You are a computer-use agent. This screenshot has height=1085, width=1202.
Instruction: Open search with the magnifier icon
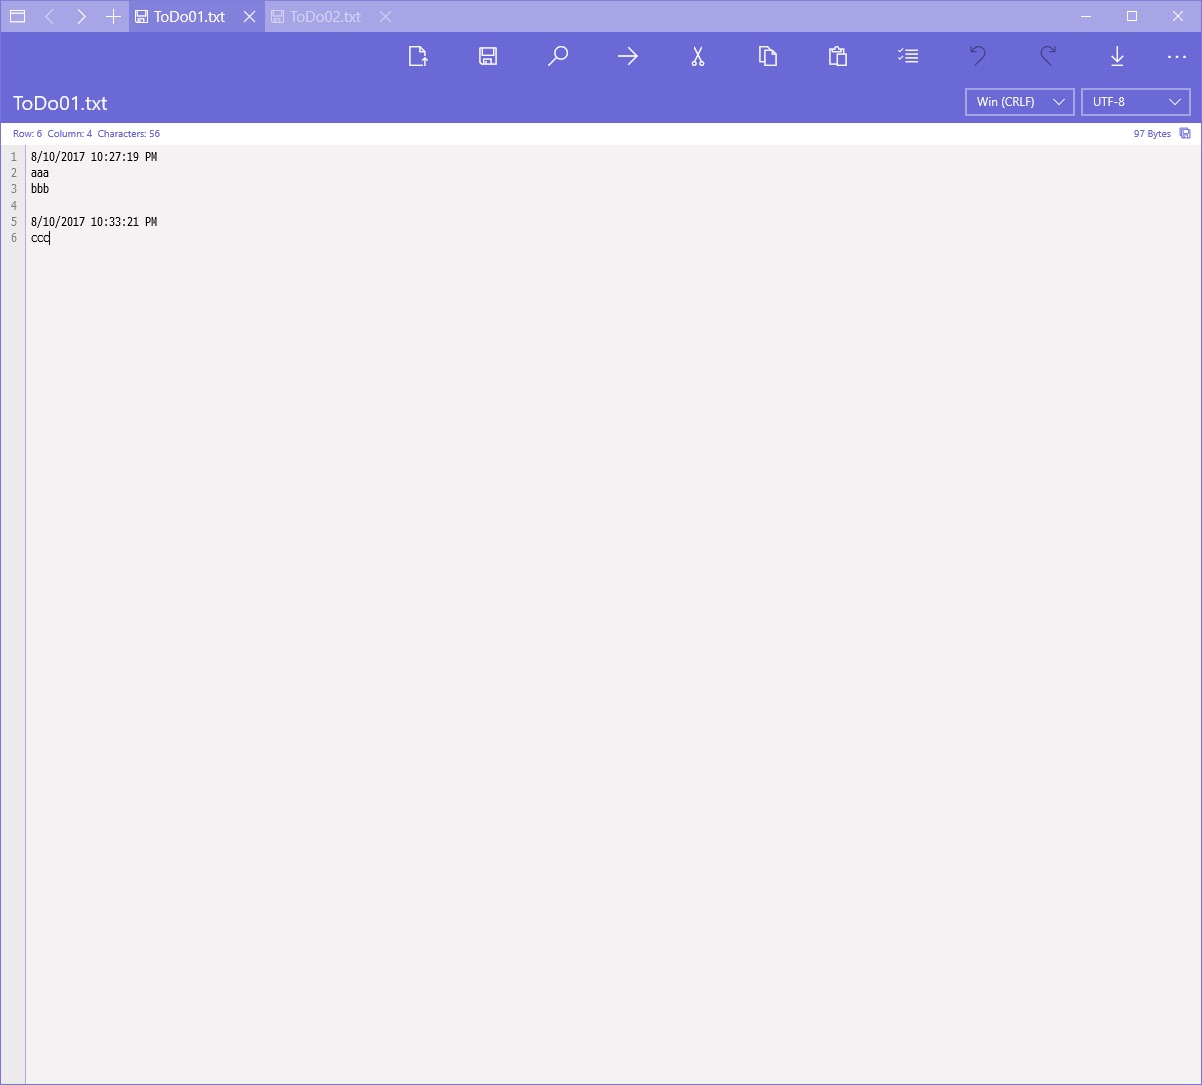click(558, 56)
